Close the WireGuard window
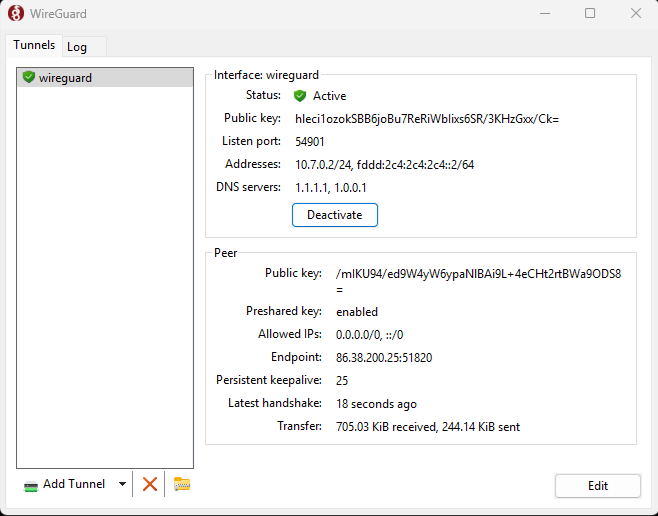This screenshot has width=658, height=516. click(x=636, y=13)
